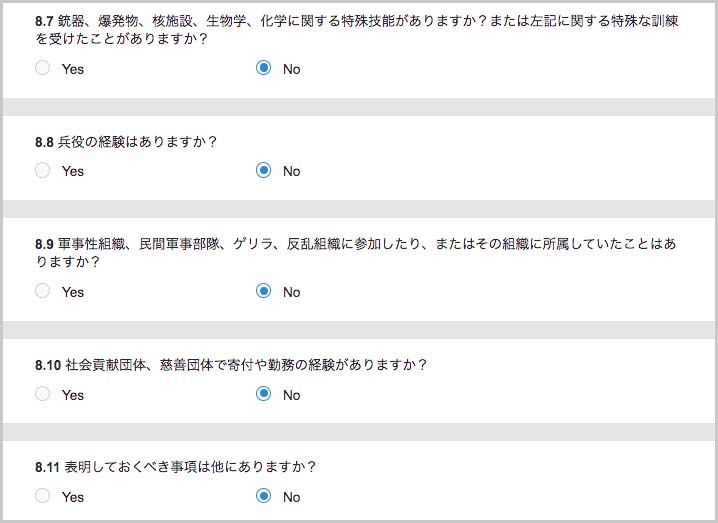The image size is (718, 523).
Task: Click the No label under question 8.9
Action: tap(292, 292)
